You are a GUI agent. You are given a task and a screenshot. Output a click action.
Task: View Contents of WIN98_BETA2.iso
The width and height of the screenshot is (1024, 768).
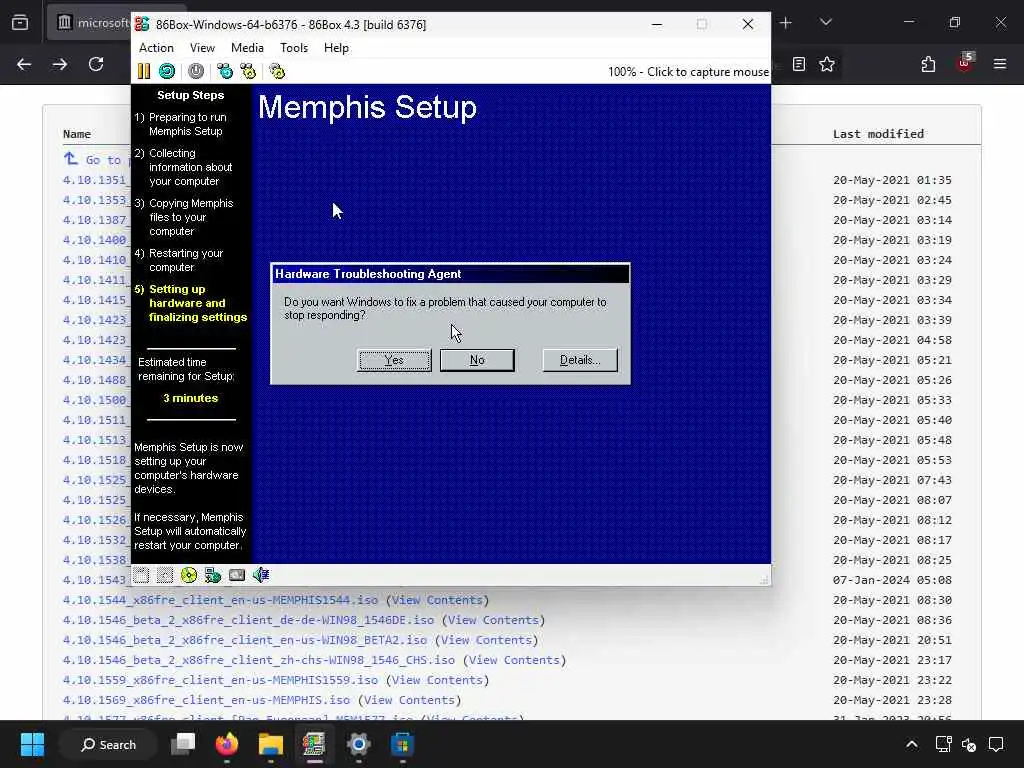click(x=486, y=640)
